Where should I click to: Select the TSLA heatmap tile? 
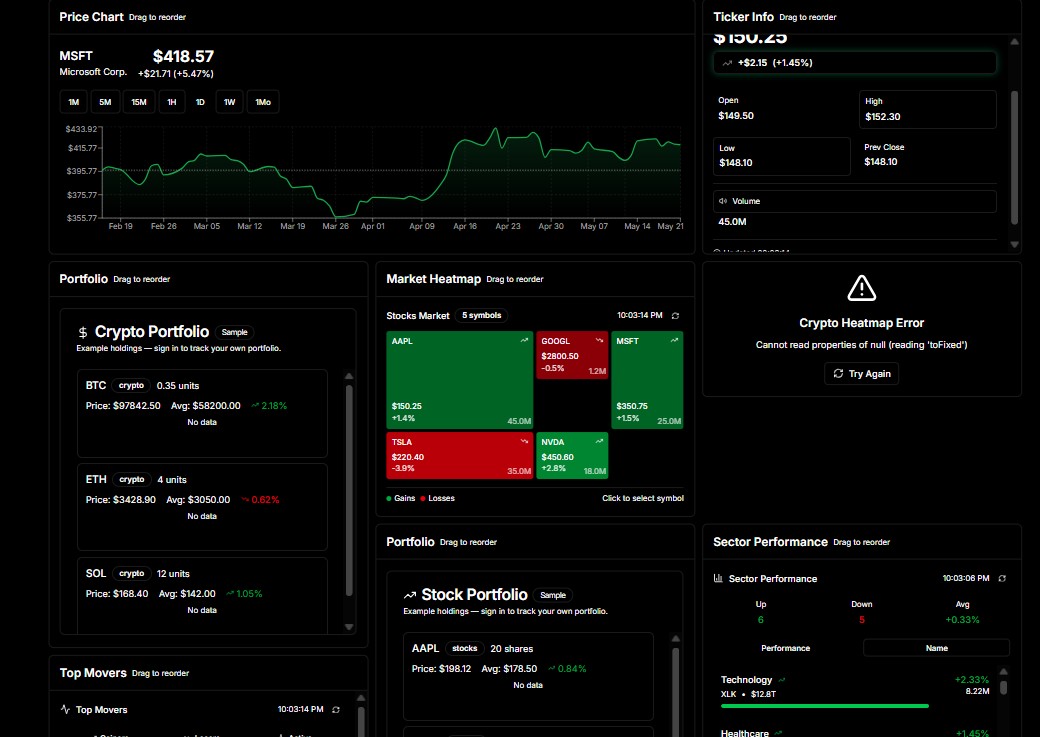pyautogui.click(x=460, y=455)
